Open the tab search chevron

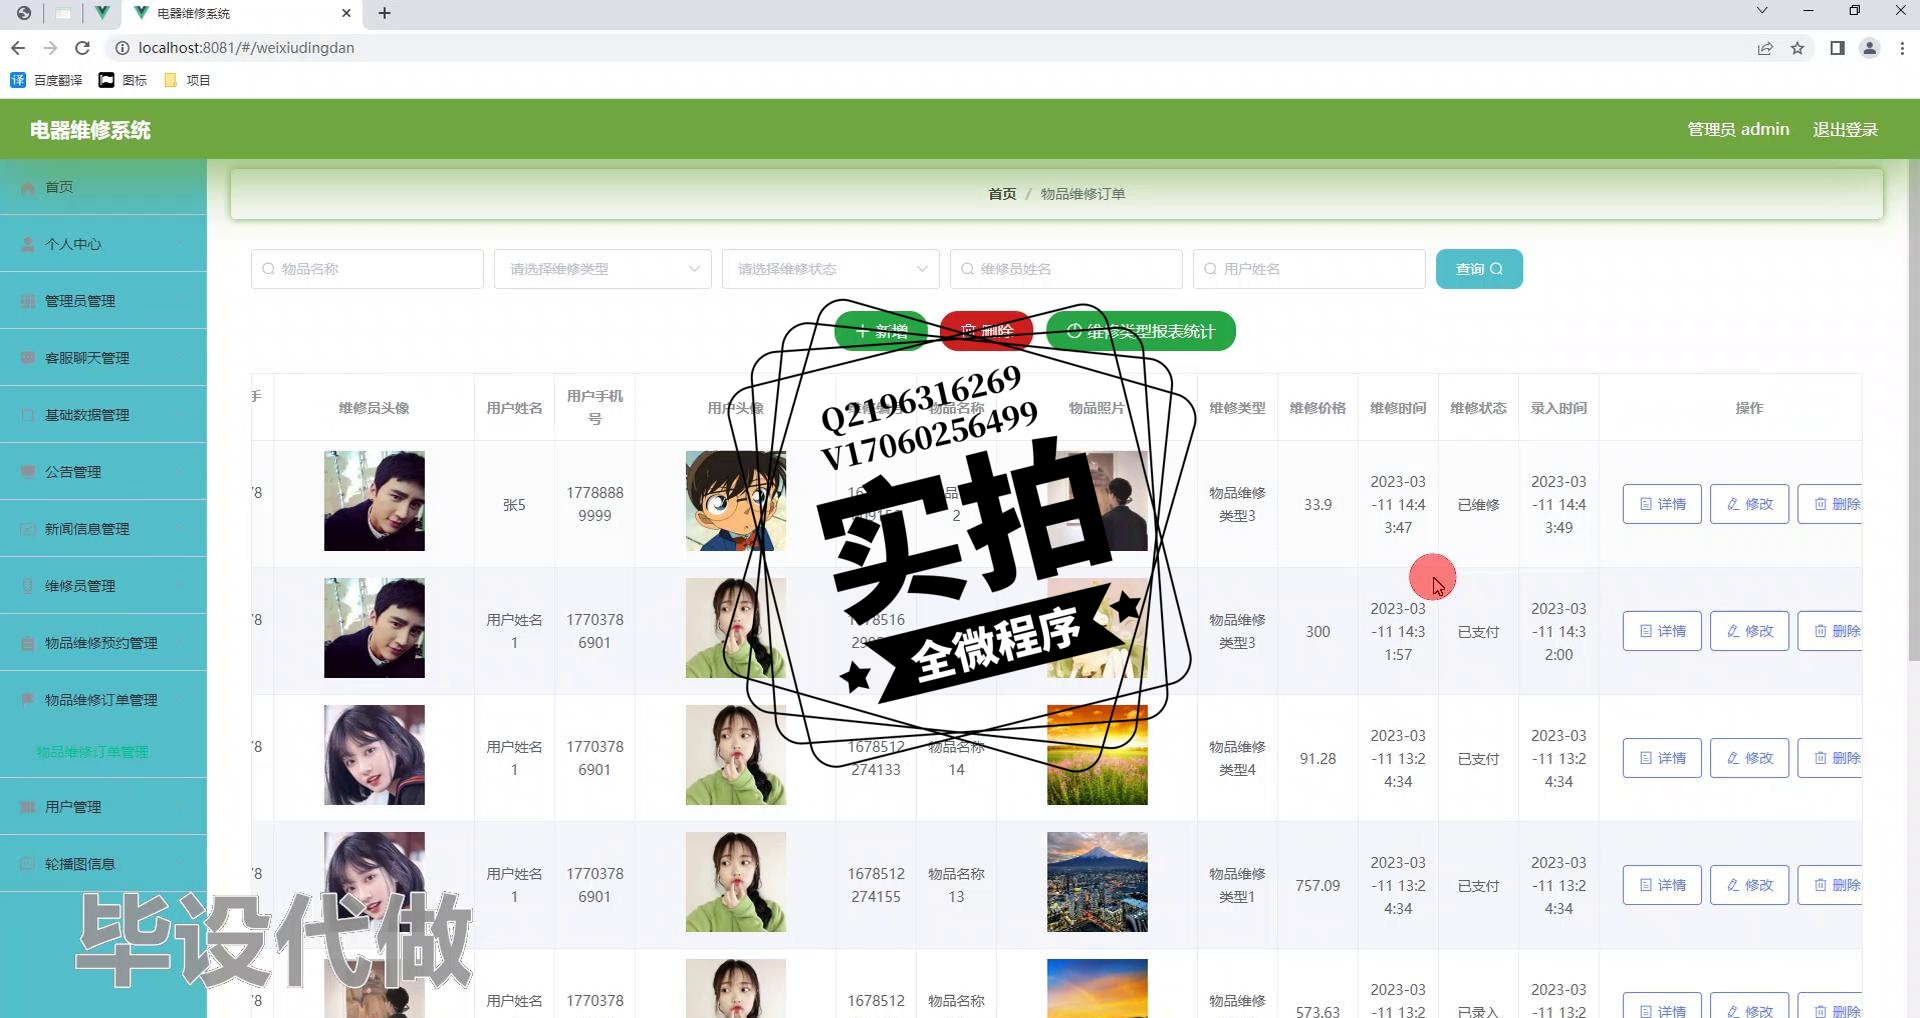[x=1762, y=11]
